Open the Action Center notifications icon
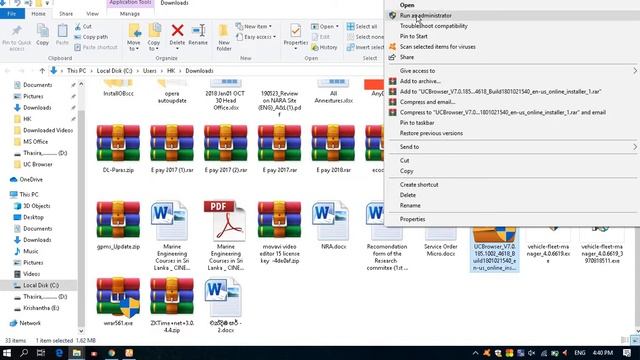The image size is (640, 360). 627,353
